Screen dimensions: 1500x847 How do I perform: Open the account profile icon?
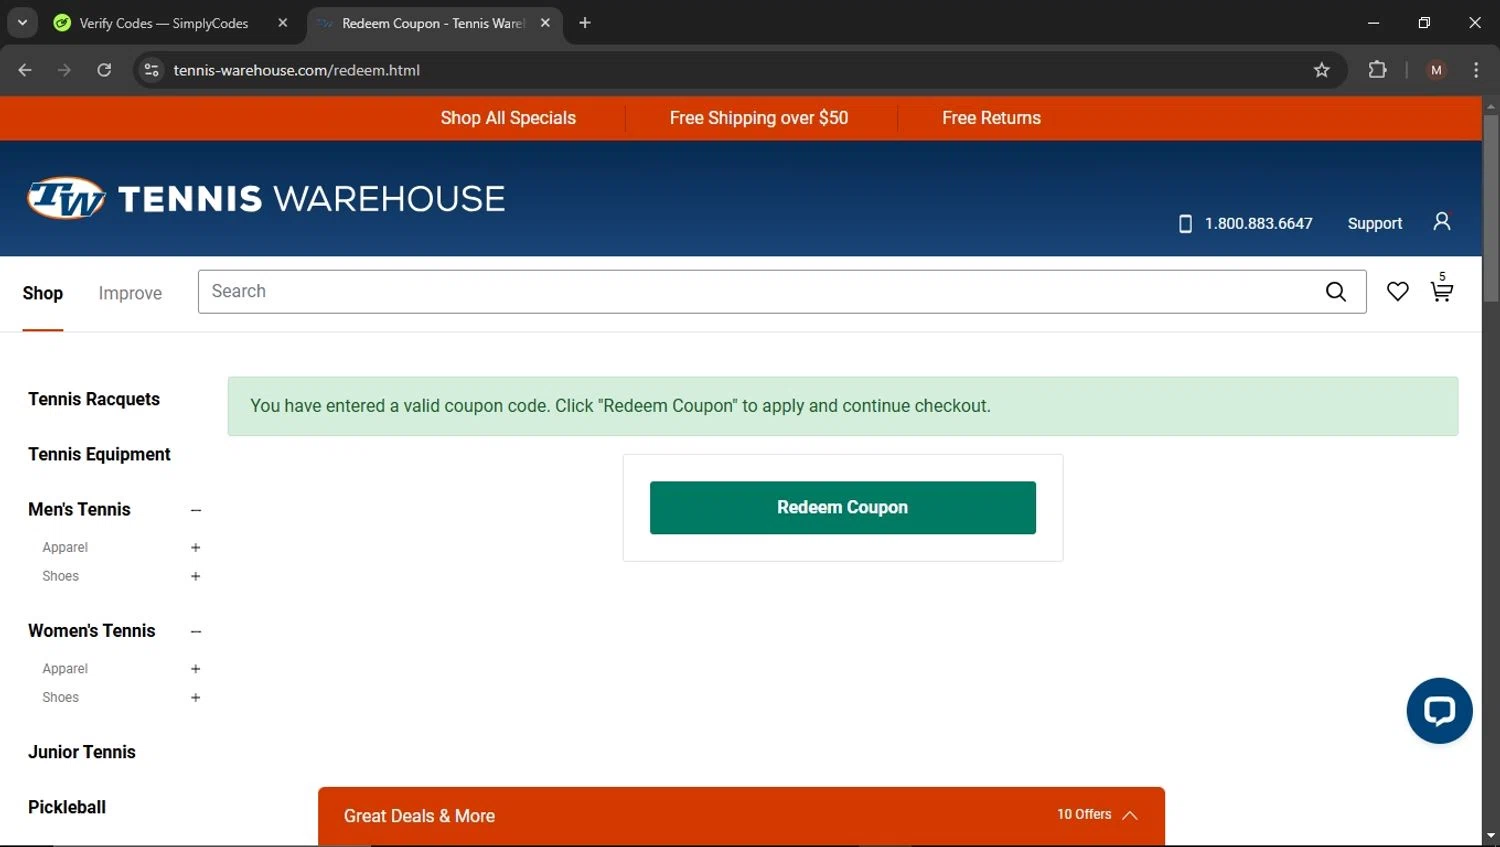[x=1441, y=221]
